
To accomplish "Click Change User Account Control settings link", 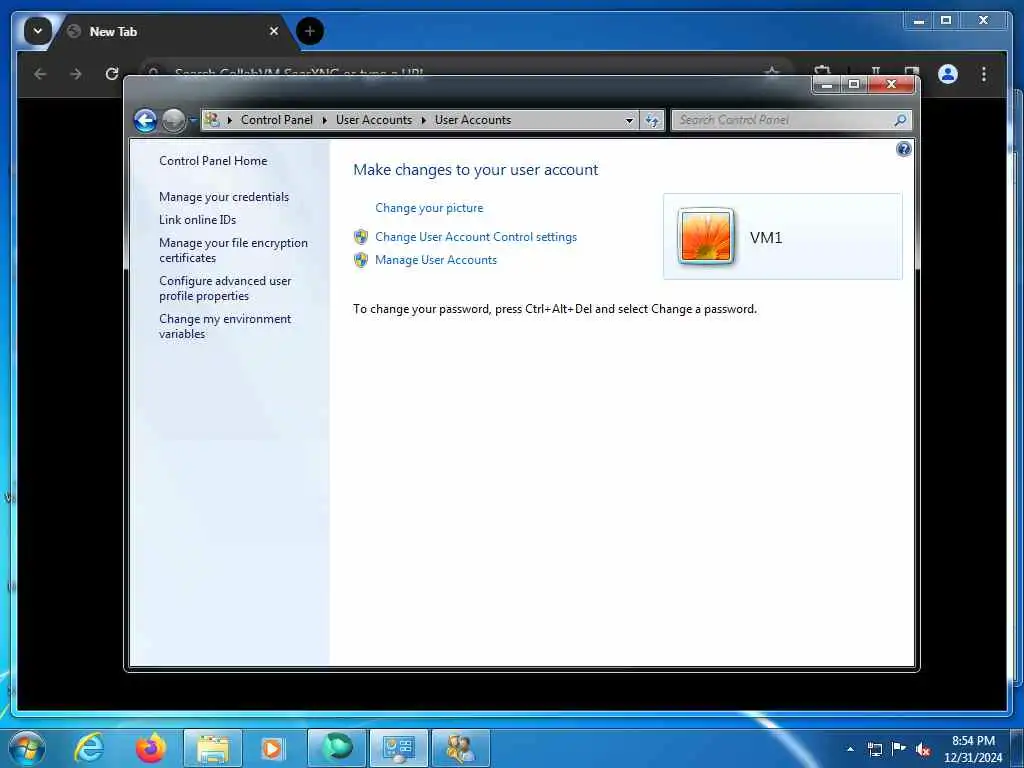I will point(475,237).
